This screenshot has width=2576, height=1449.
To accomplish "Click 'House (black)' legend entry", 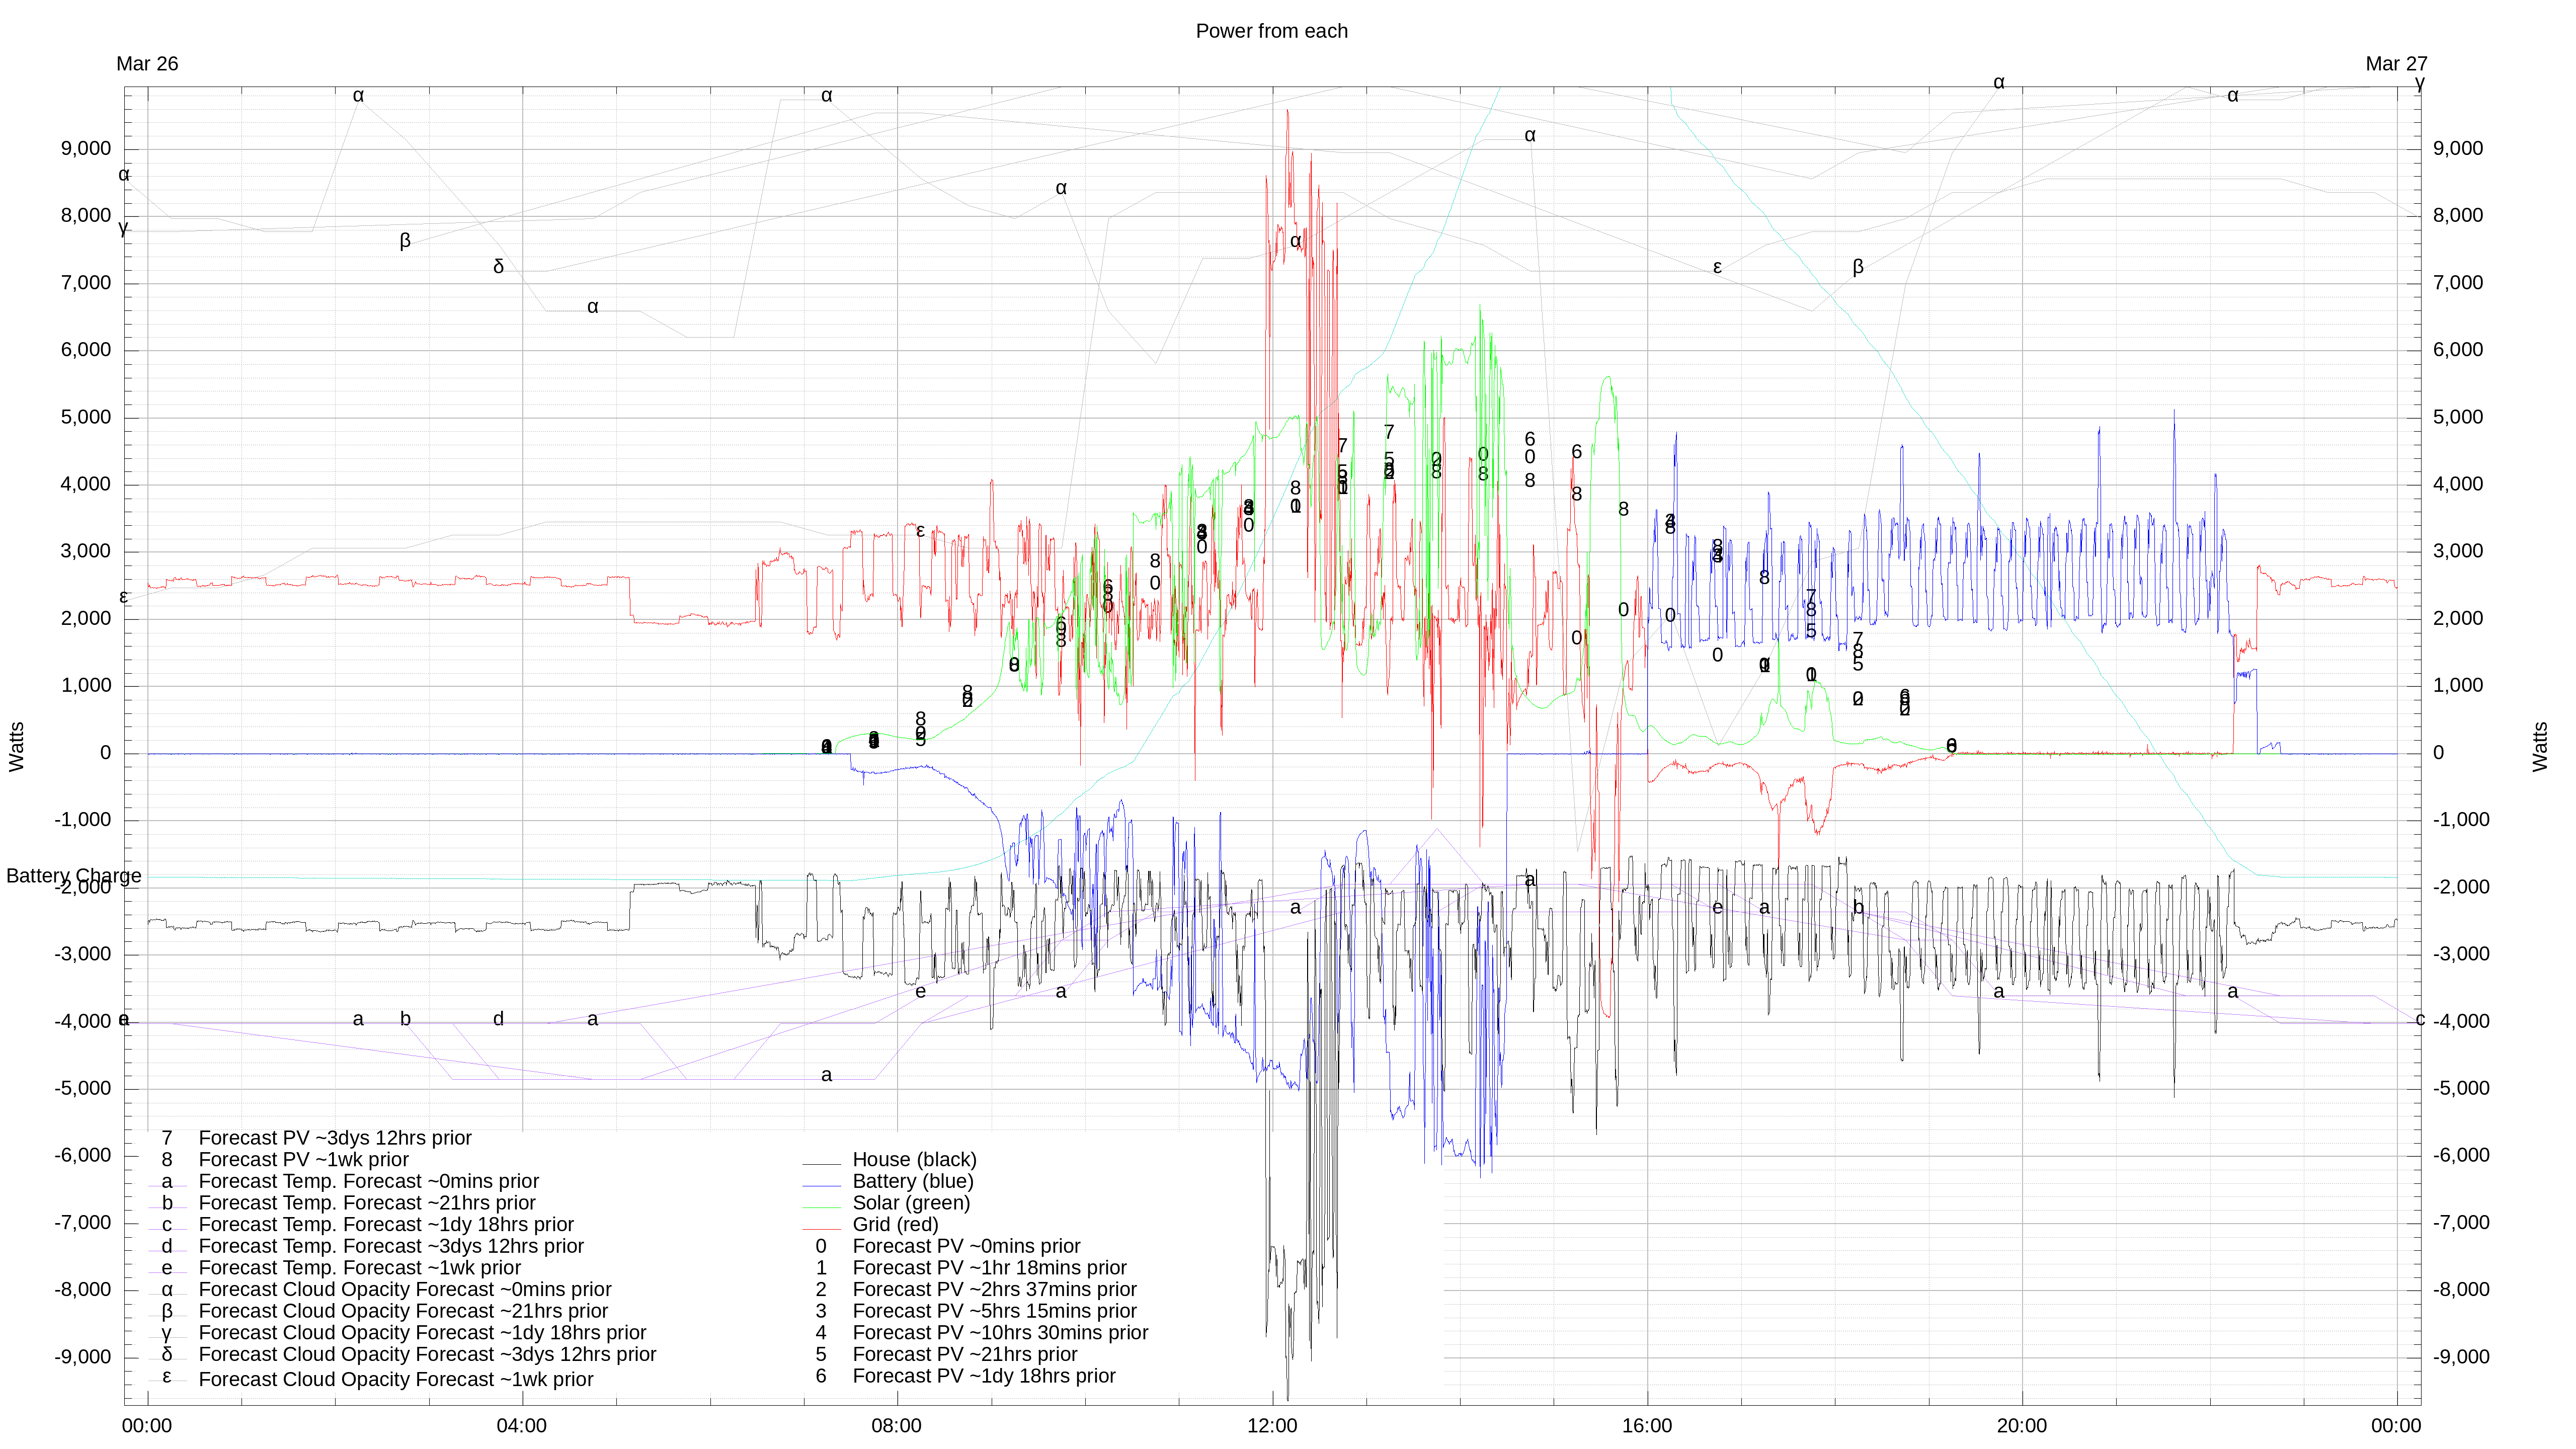I will (x=914, y=1160).
